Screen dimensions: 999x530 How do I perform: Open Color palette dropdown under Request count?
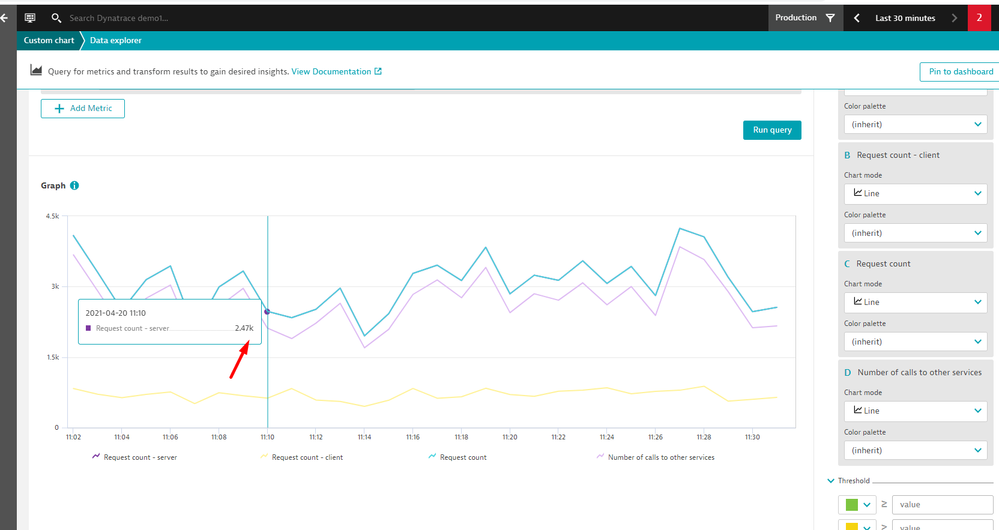tap(916, 341)
